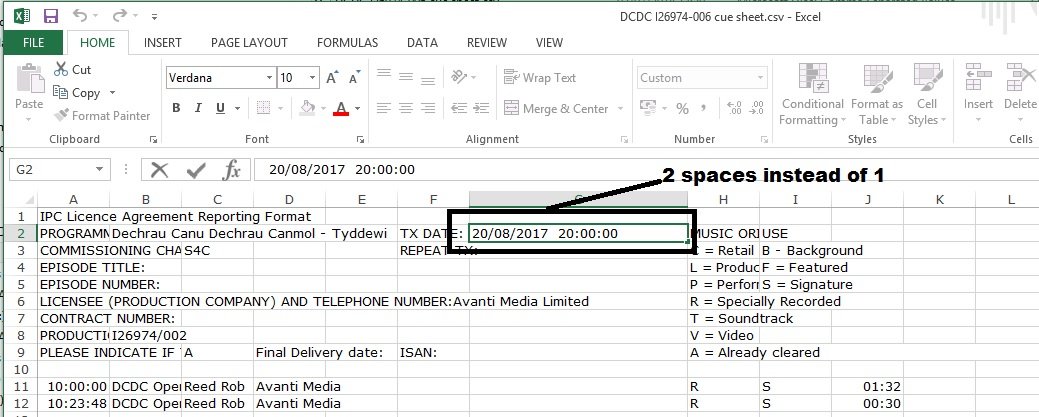Click the Middle Align icon
Screen dimensions: 1039x417
tap(406, 77)
